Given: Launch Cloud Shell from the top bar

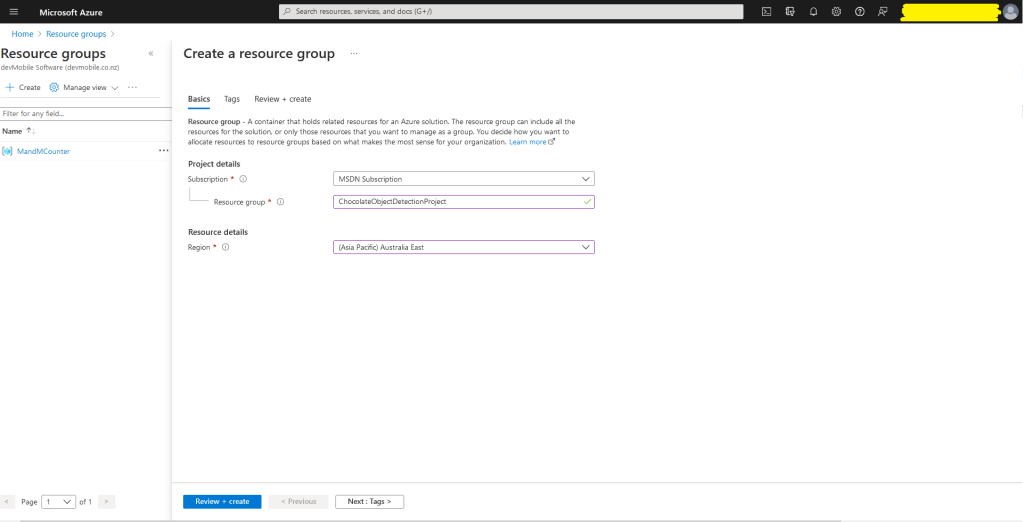Looking at the screenshot, I should (766, 12).
